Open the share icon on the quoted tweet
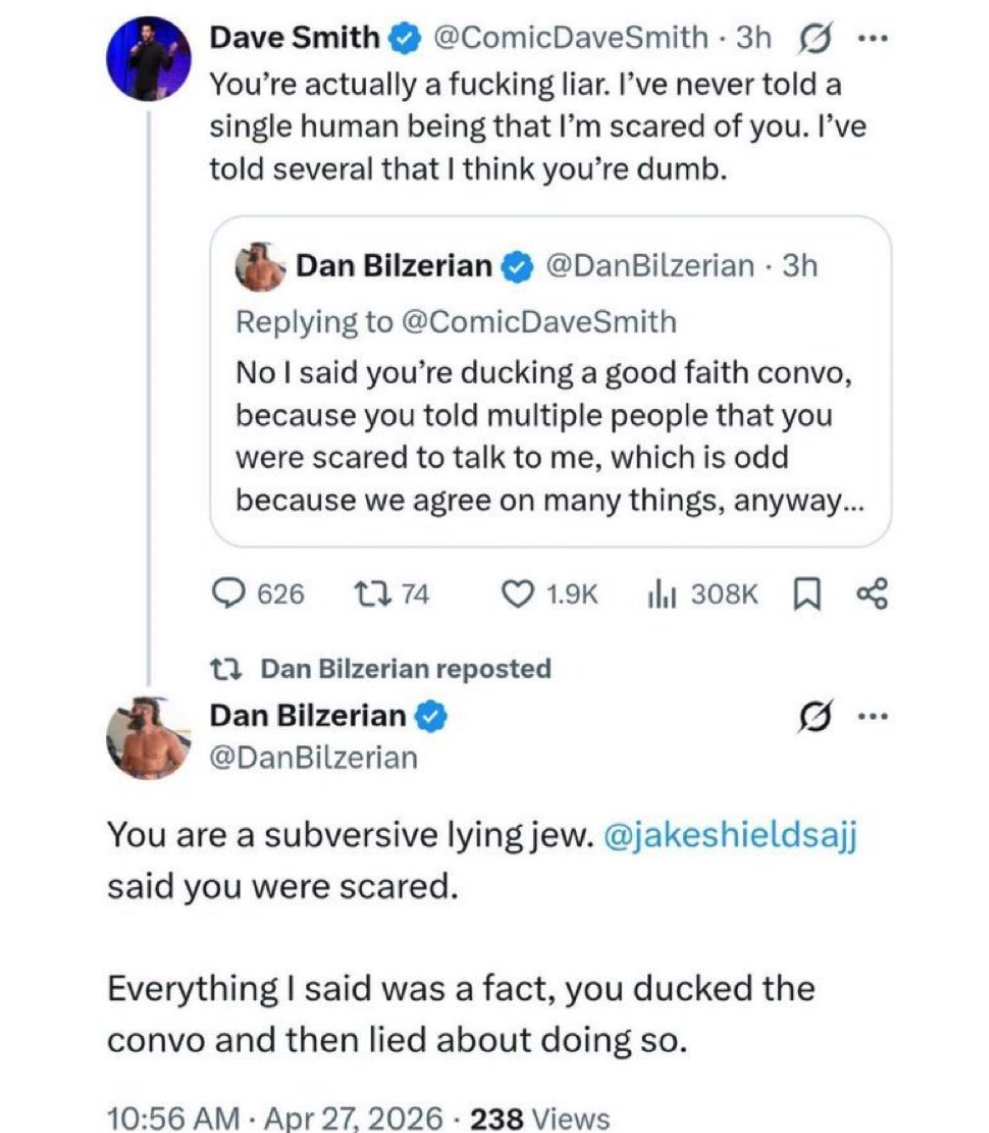The image size is (989, 1133). pos(870,594)
